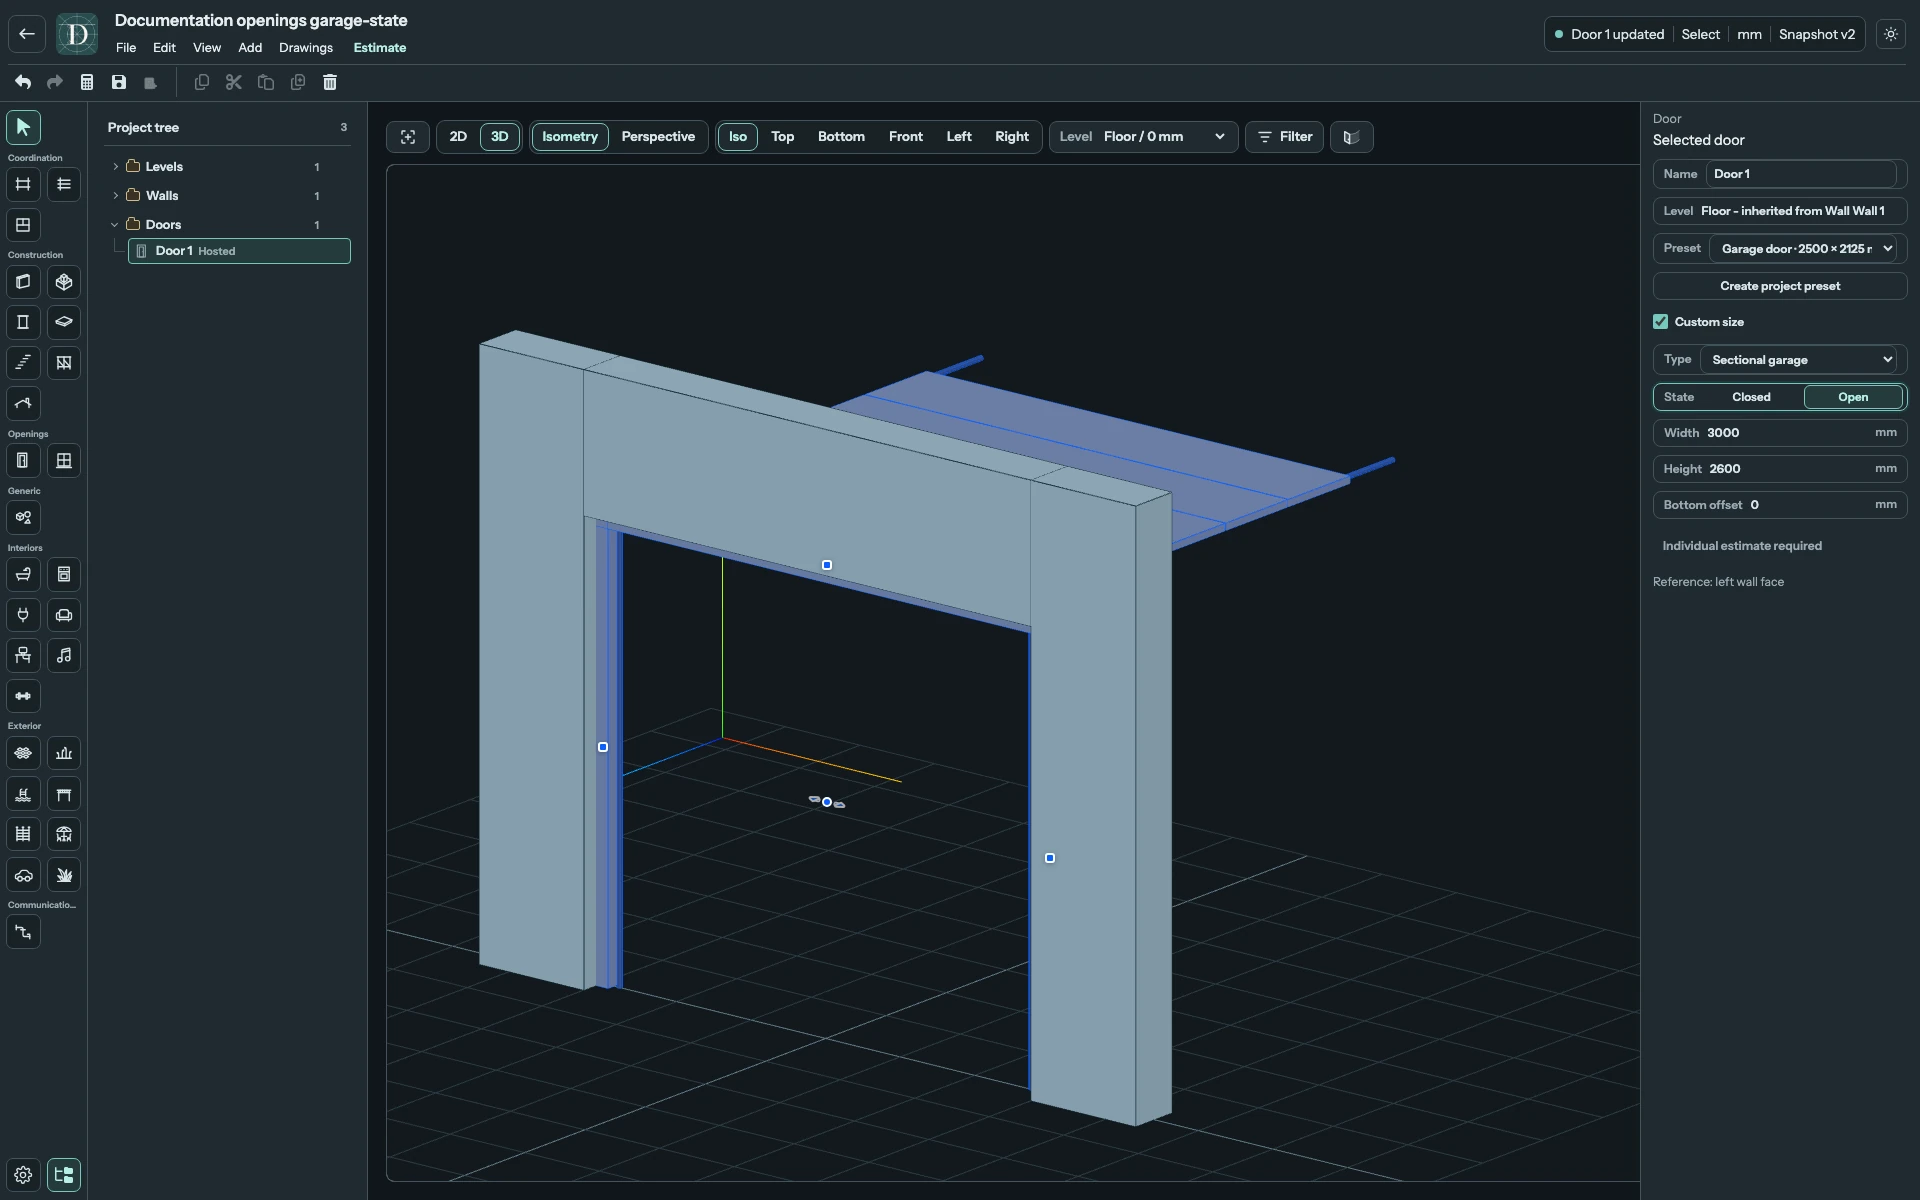Viewport: 1920px width, 1200px height.
Task: Open the Filter button
Action: [1284, 137]
